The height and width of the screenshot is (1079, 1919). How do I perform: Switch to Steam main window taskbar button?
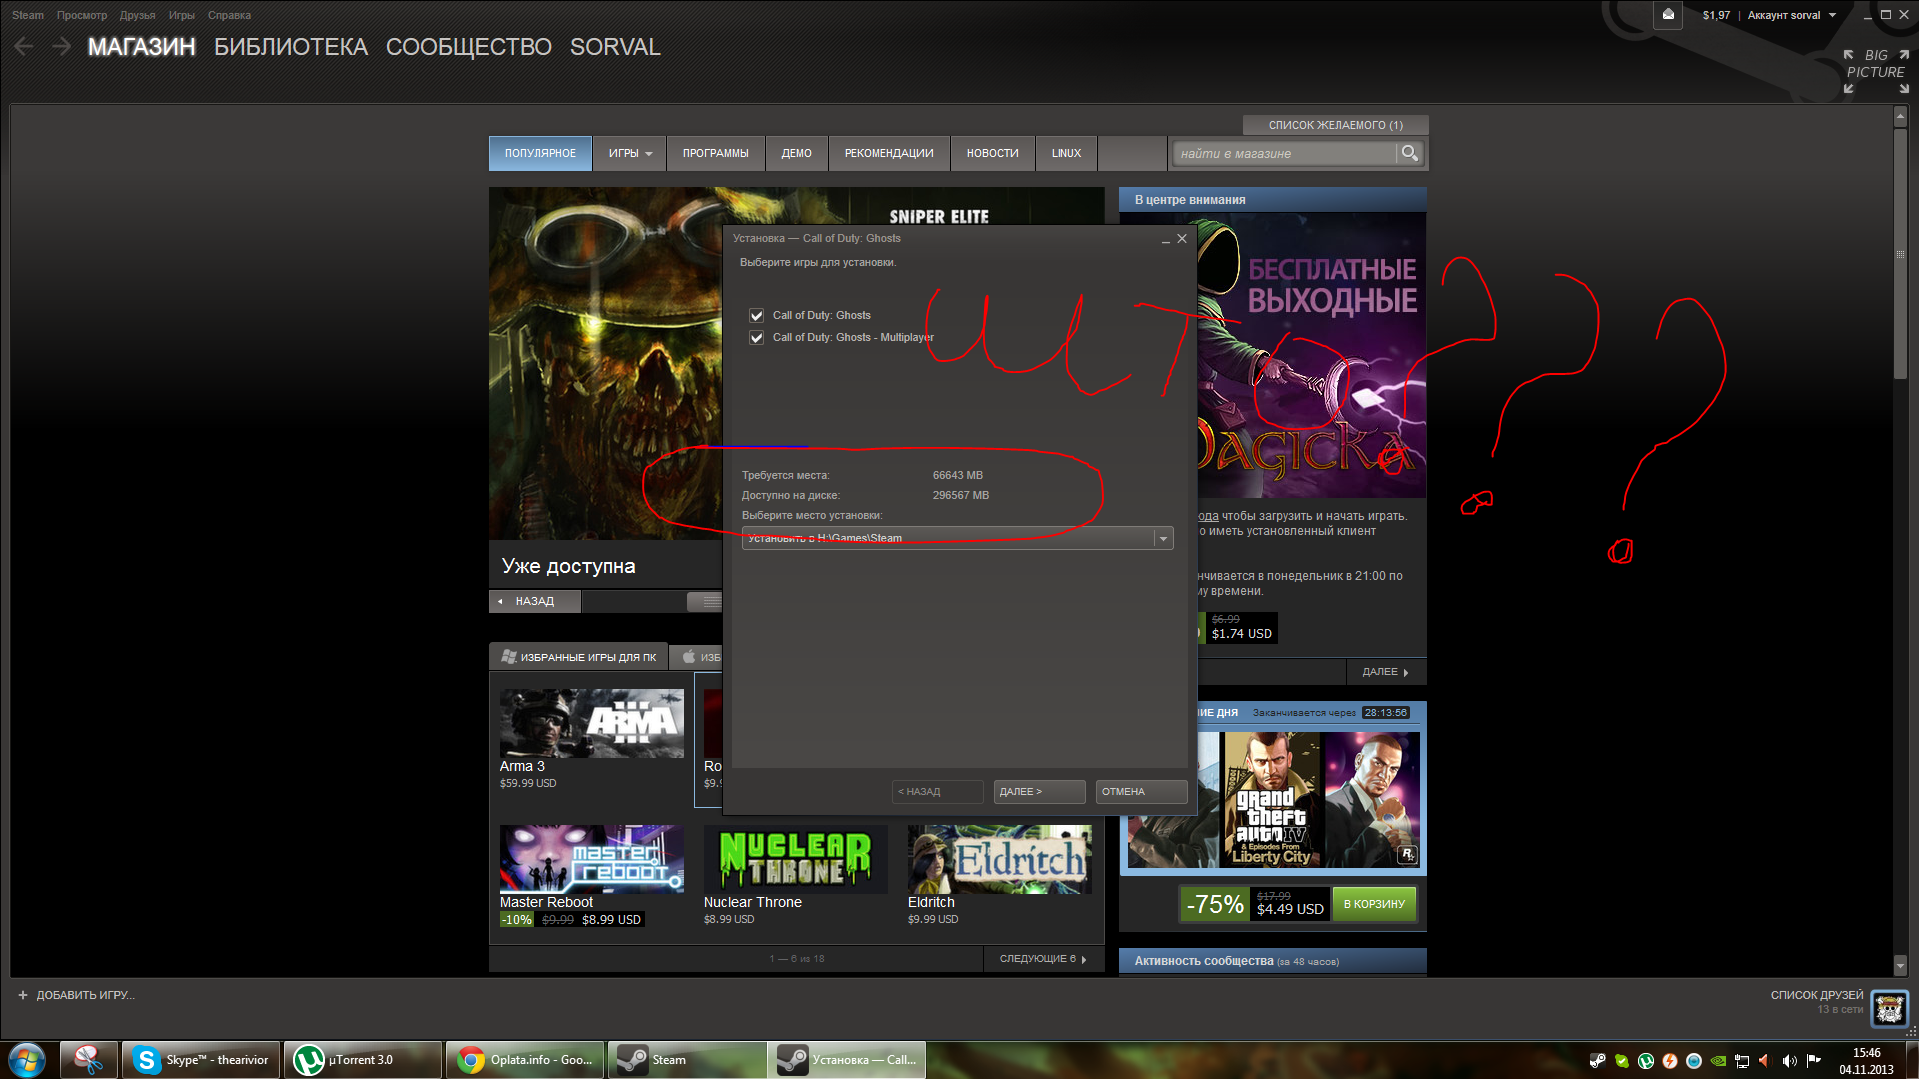(x=687, y=1060)
